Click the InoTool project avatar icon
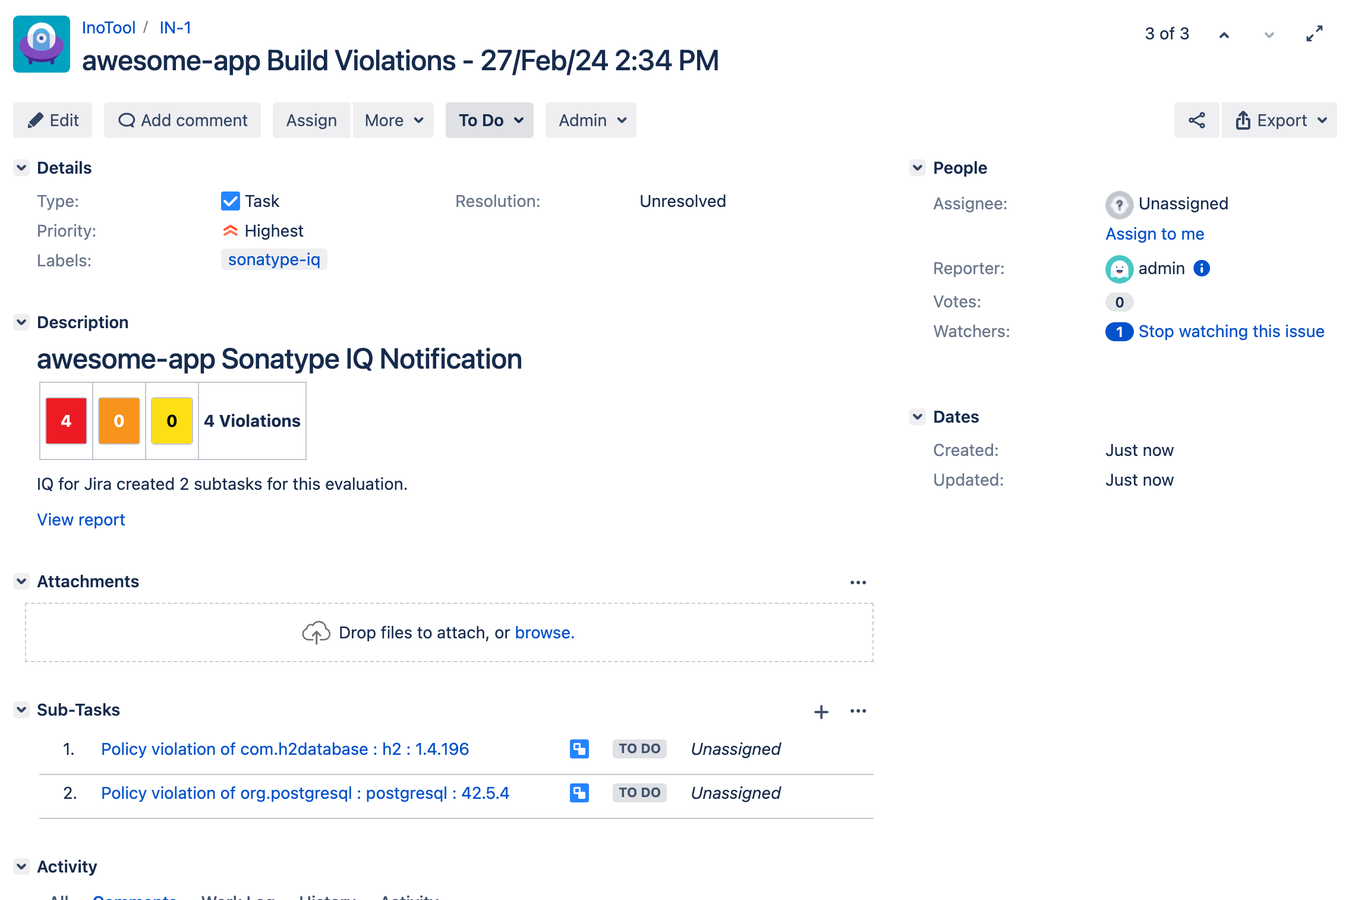 tap(41, 44)
